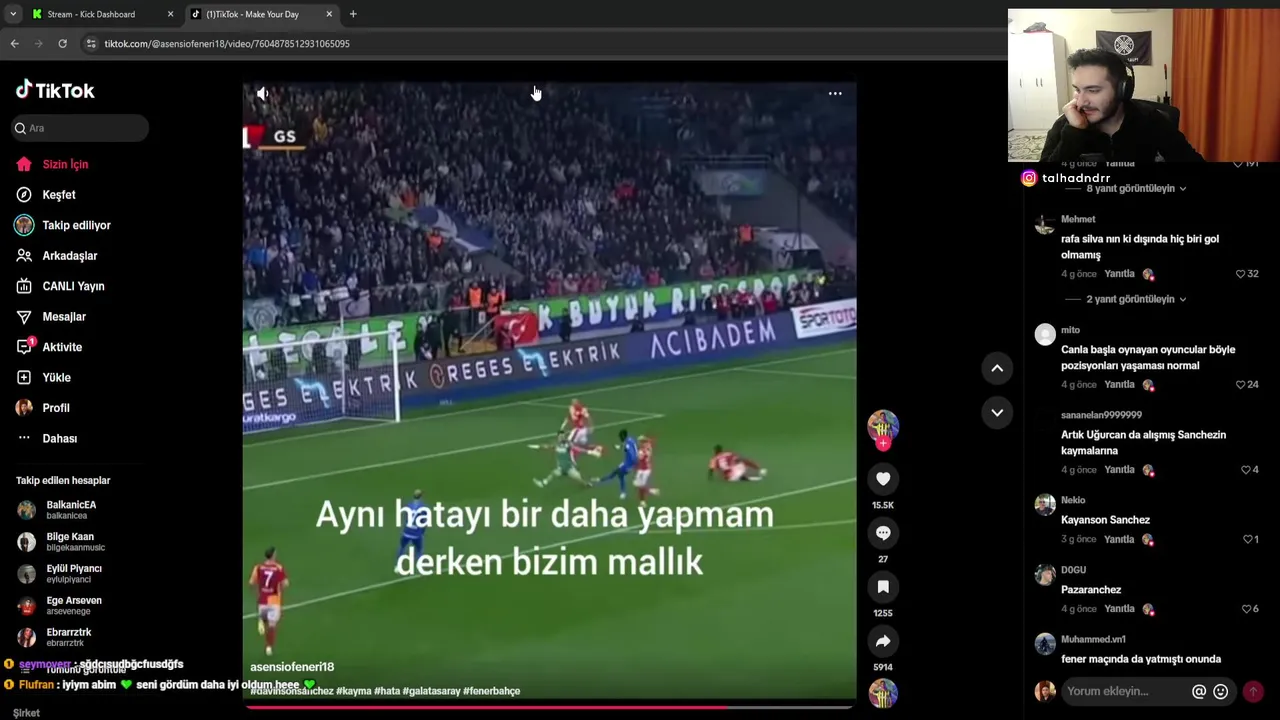Viewport: 1280px width, 720px height.
Task: Open commenter Muhammed.vn1's profile name
Action: [1093, 640]
